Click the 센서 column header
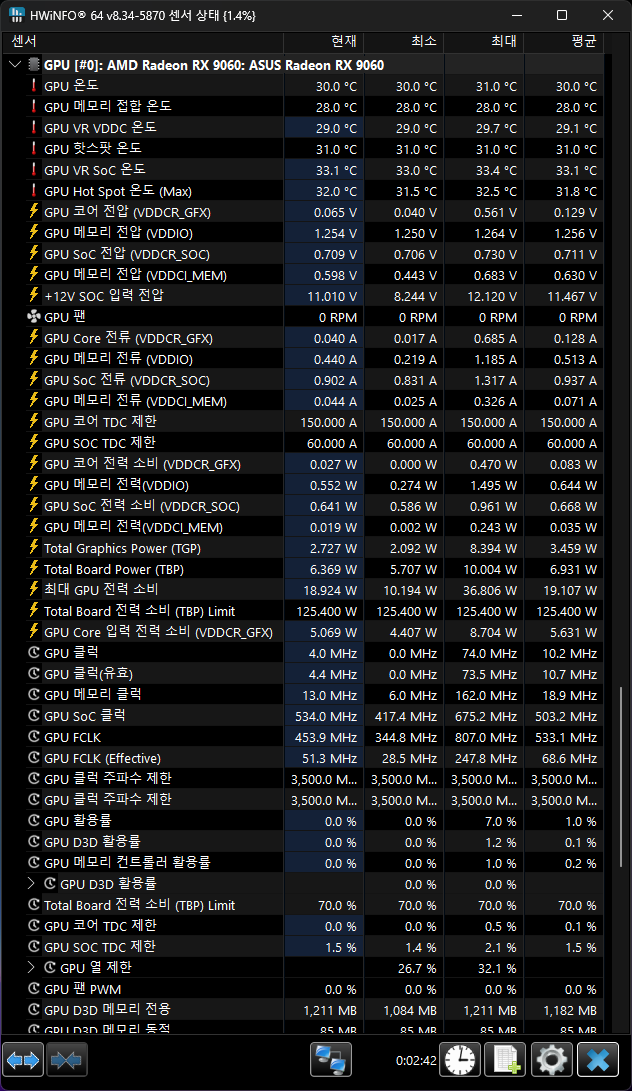 pyautogui.click(x=142, y=42)
